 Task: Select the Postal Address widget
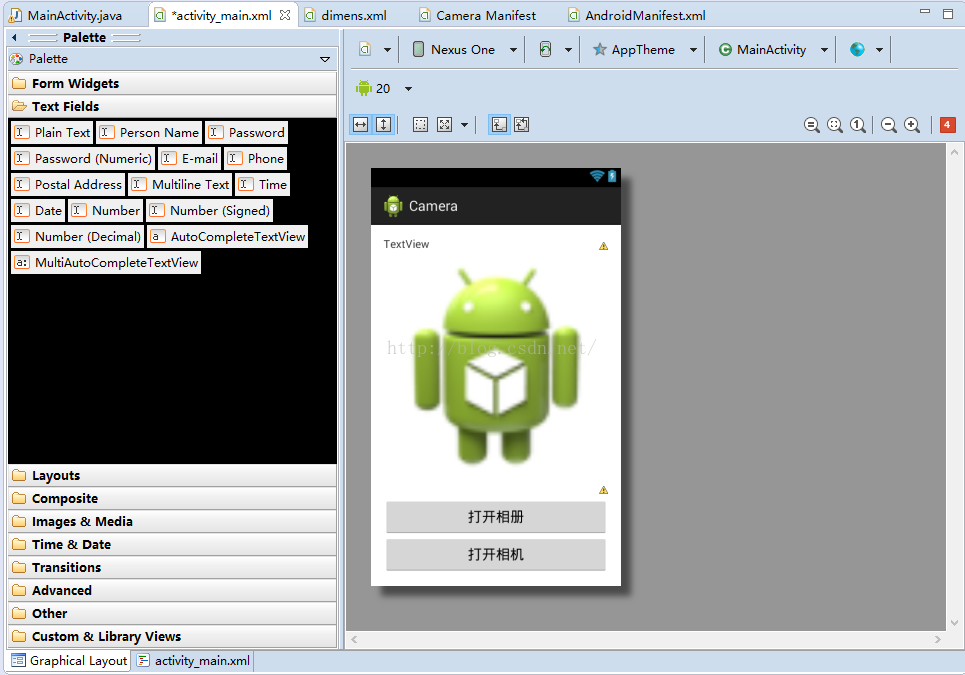[x=68, y=184]
